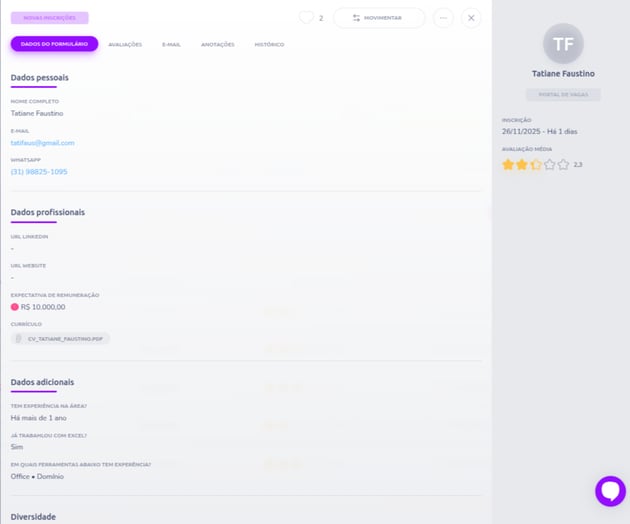Screen dimensions: 630x524
Task: Click the Novas Inscrições stage badge
Action: click(49, 18)
